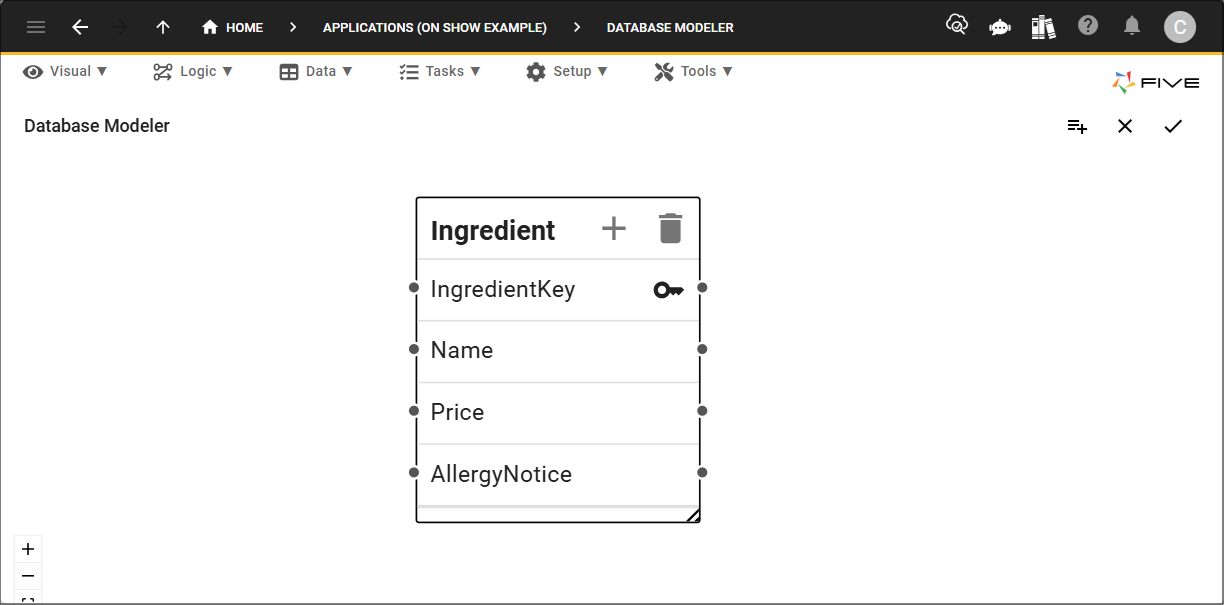Click the primary key icon on IngredientKey
The width and height of the screenshot is (1224, 605).
668,290
